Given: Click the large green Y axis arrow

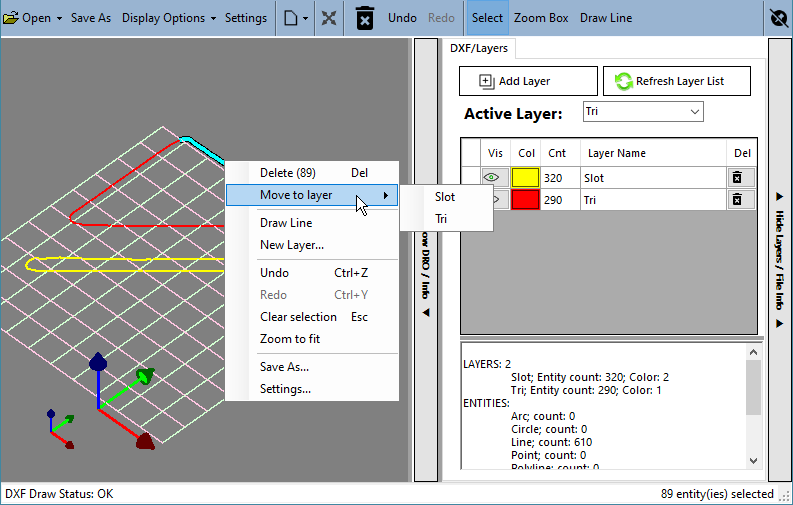Looking at the screenshot, I should (145, 377).
